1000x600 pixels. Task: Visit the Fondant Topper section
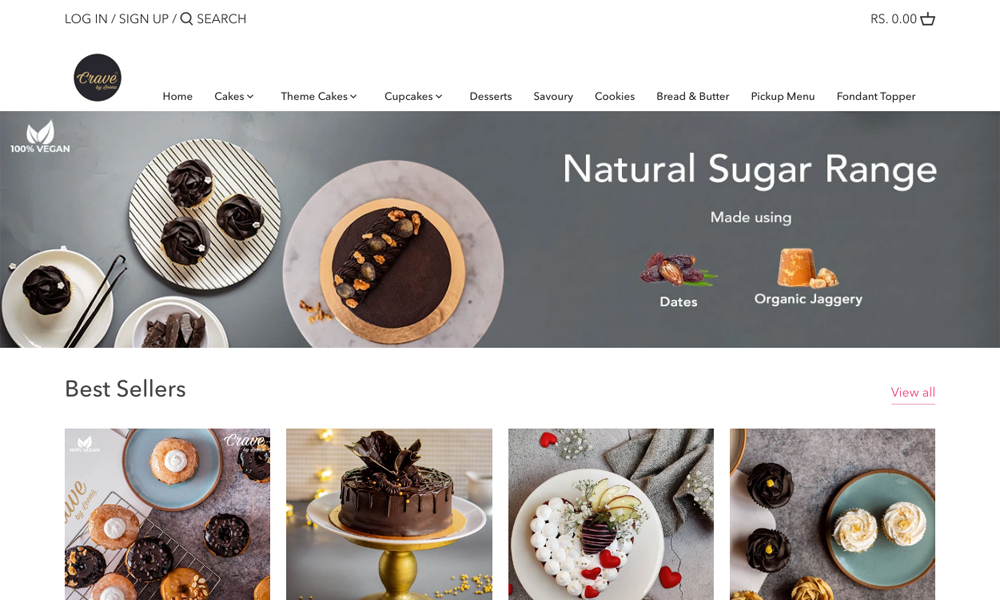(x=876, y=96)
